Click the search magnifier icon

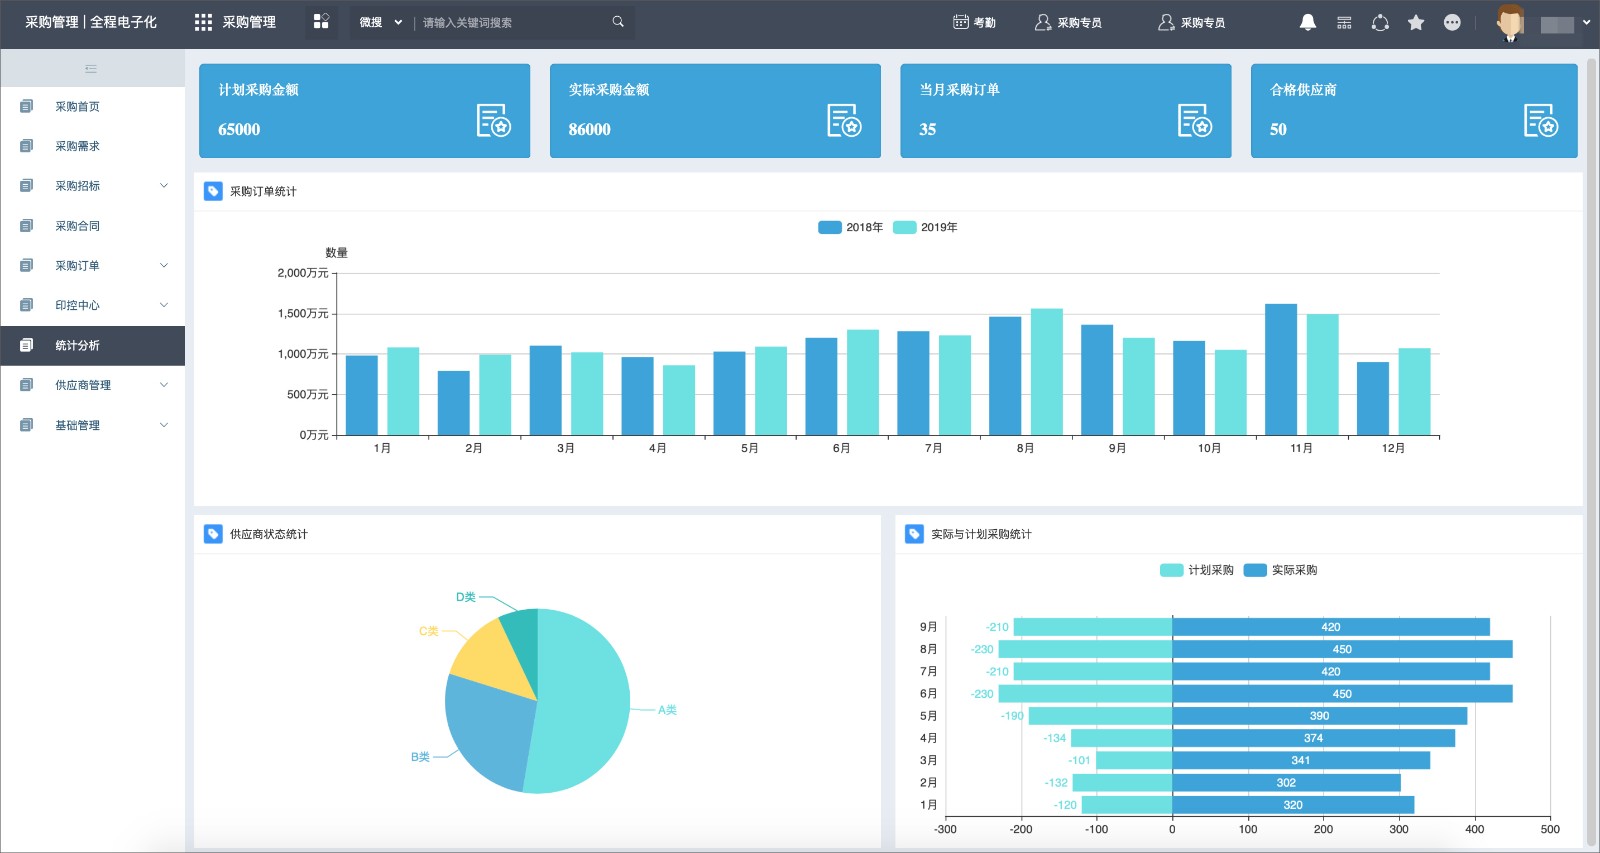pyautogui.click(x=618, y=21)
